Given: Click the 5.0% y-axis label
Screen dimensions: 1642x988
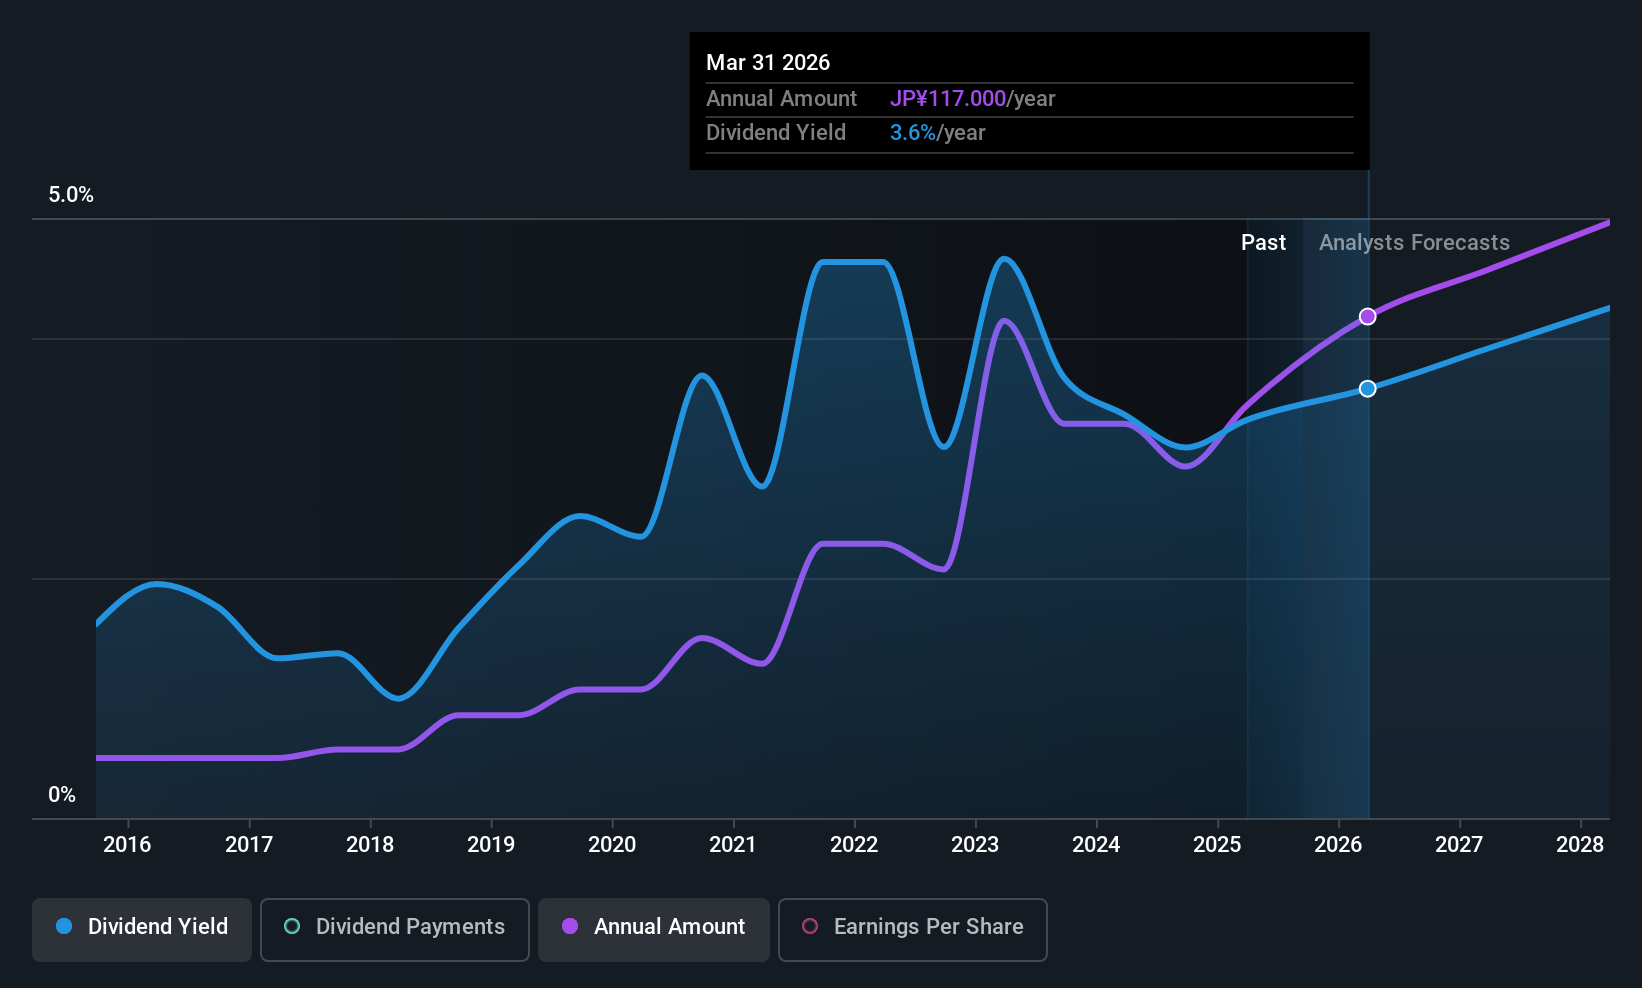Looking at the screenshot, I should [x=71, y=195].
